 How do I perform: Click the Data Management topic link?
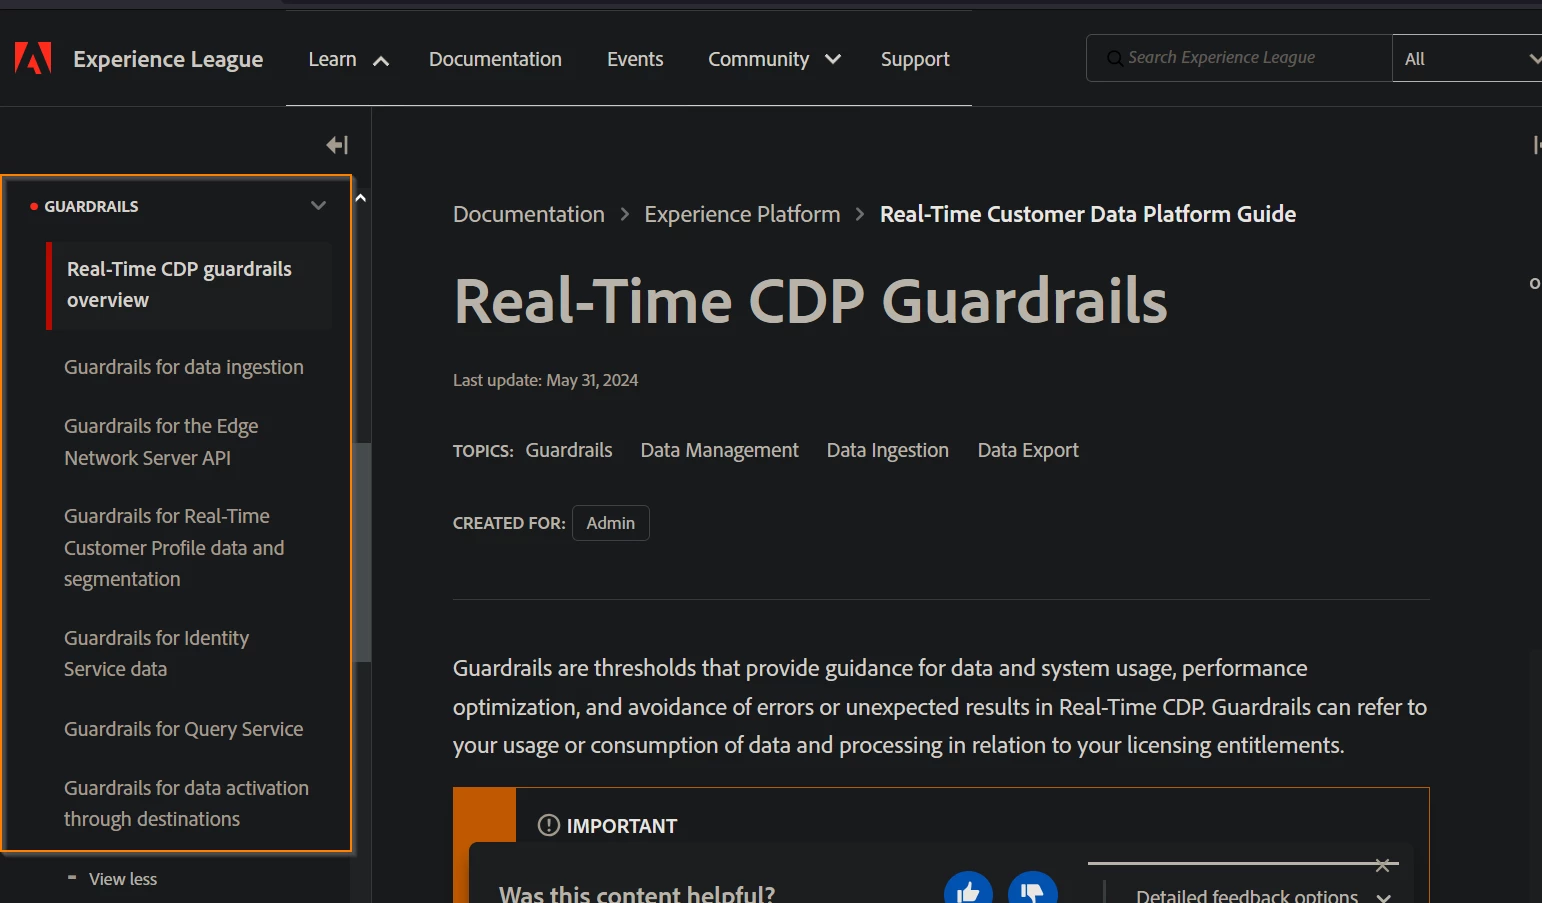coord(719,450)
